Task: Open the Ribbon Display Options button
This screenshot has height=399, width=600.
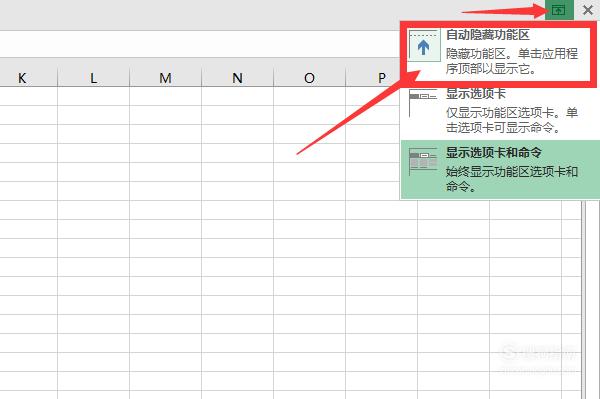Action: [x=559, y=10]
